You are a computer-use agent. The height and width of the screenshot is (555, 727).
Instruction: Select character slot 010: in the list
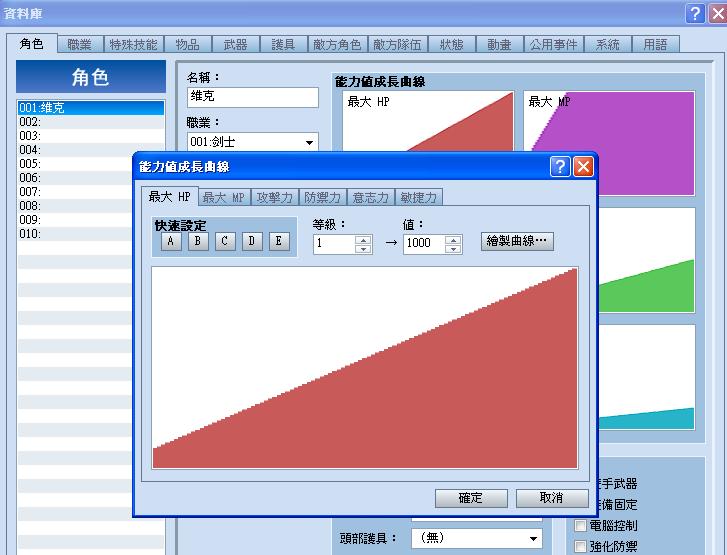click(76, 233)
